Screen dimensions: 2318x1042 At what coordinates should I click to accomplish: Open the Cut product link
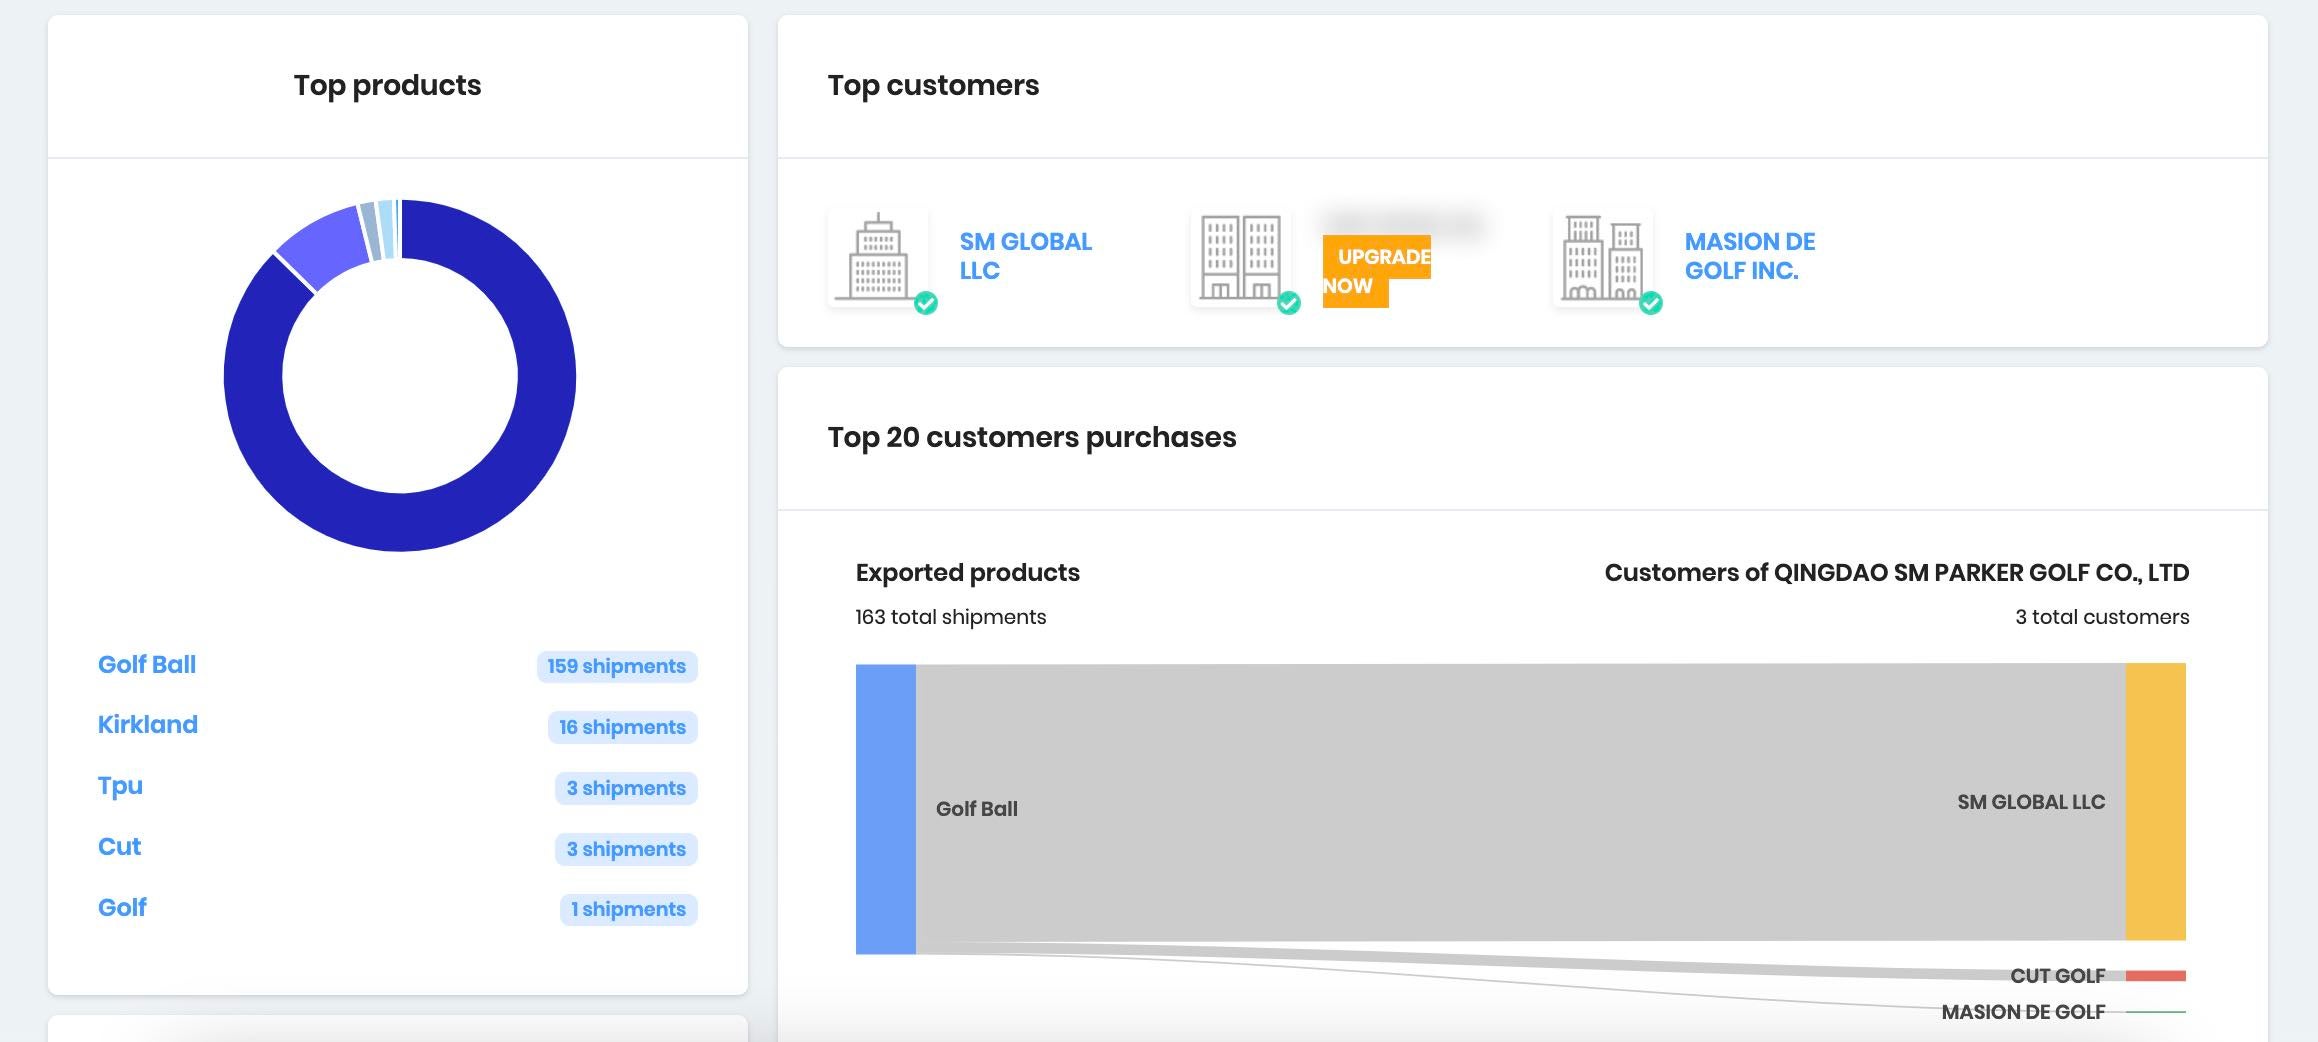pos(119,847)
